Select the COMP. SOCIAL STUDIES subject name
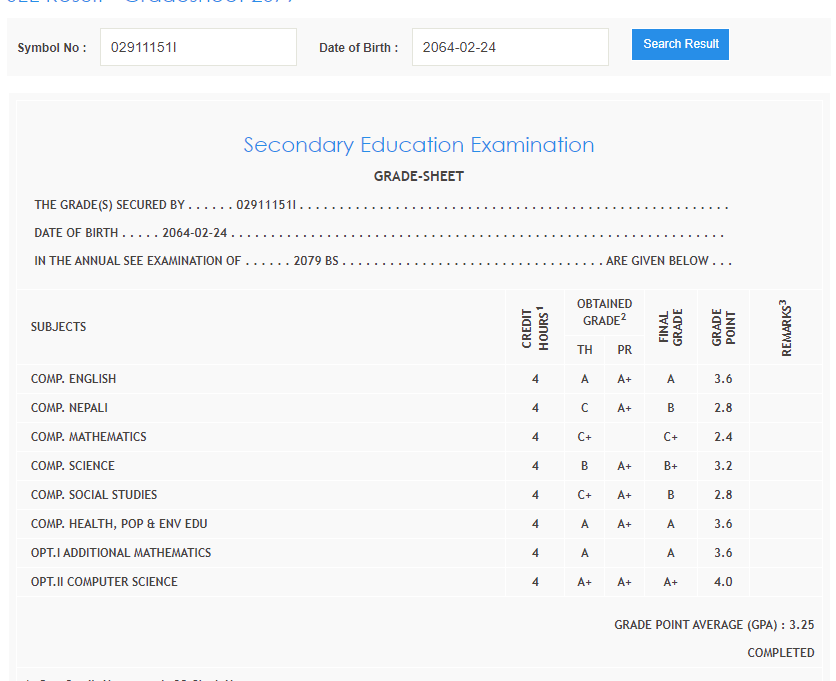Image resolution: width=836 pixels, height=681 pixels. point(94,495)
